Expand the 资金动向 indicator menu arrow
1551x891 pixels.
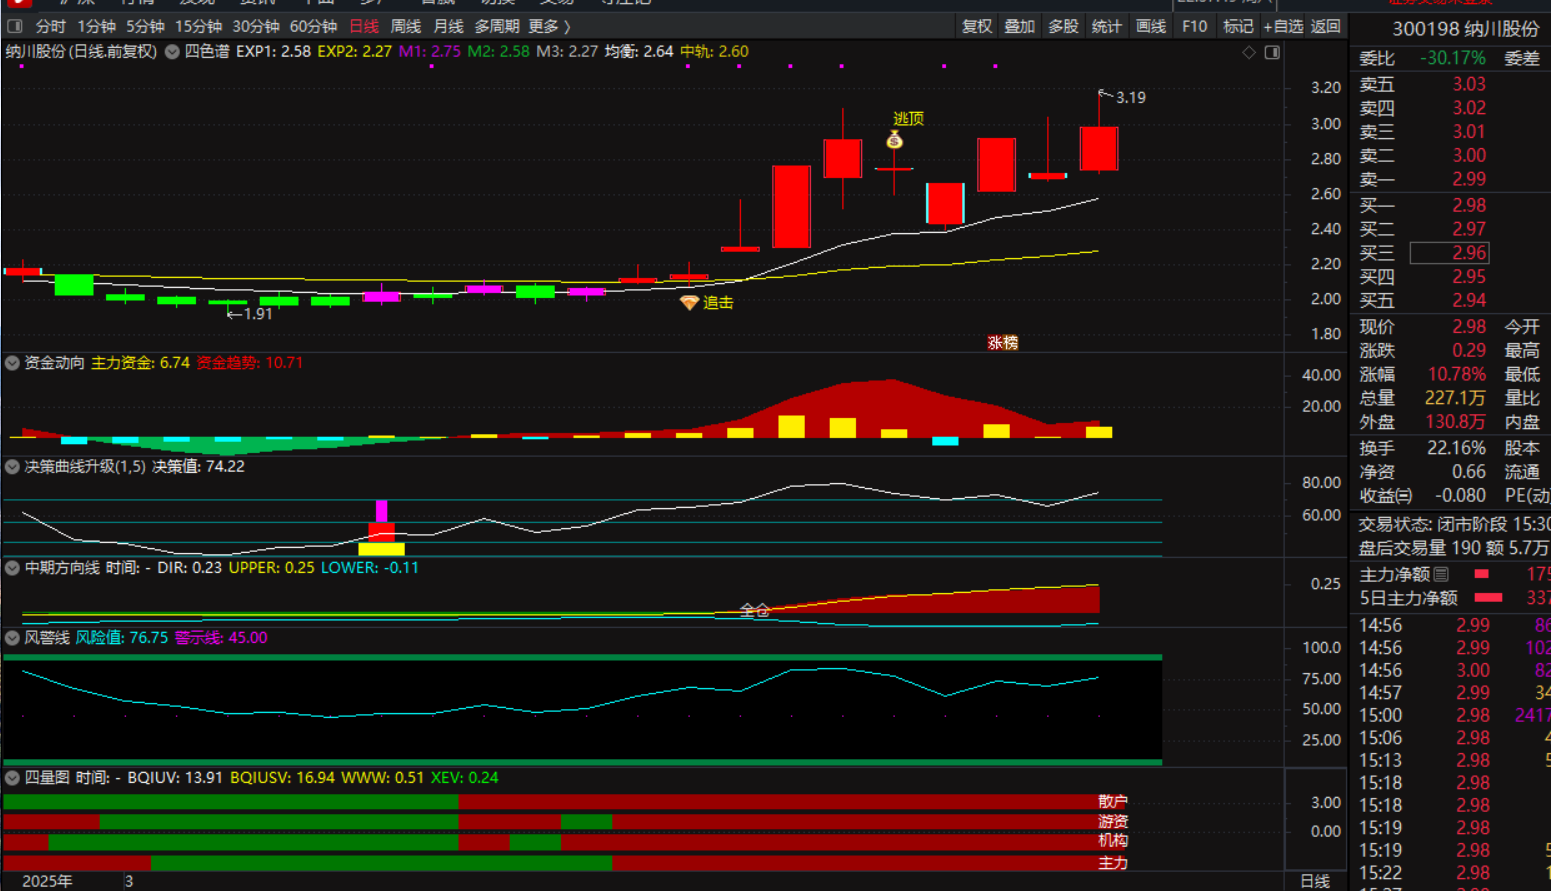(x=12, y=363)
